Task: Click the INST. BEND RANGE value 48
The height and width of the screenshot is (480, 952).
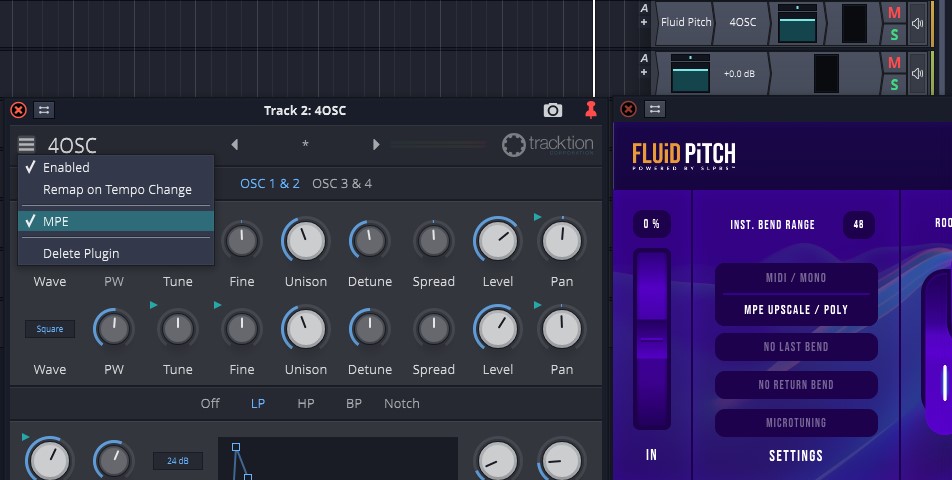Action: coord(858,225)
